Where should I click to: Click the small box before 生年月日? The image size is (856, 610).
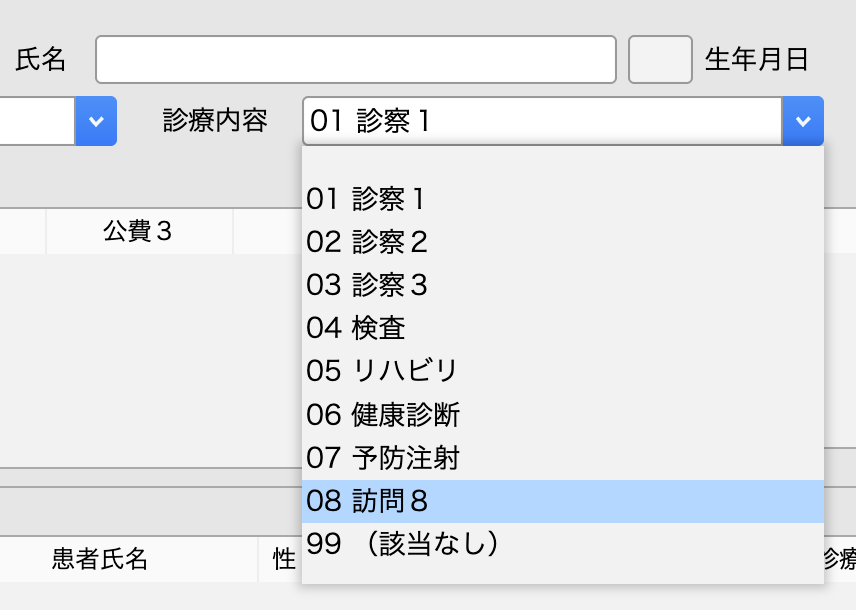point(660,60)
